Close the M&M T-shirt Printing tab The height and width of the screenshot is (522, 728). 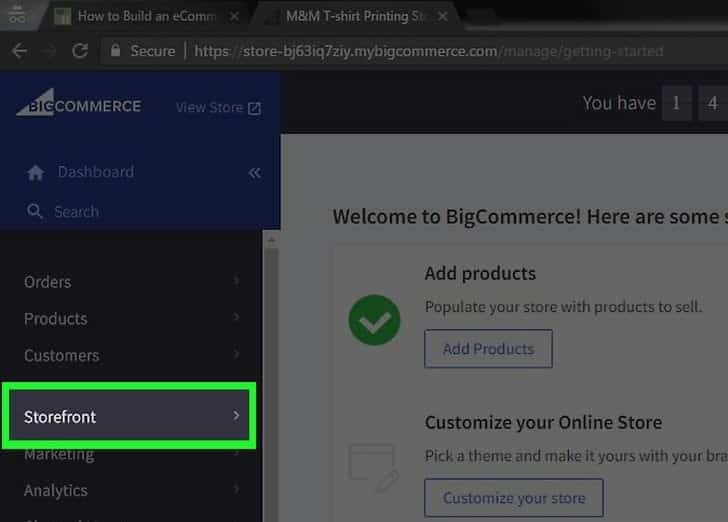coord(443,16)
